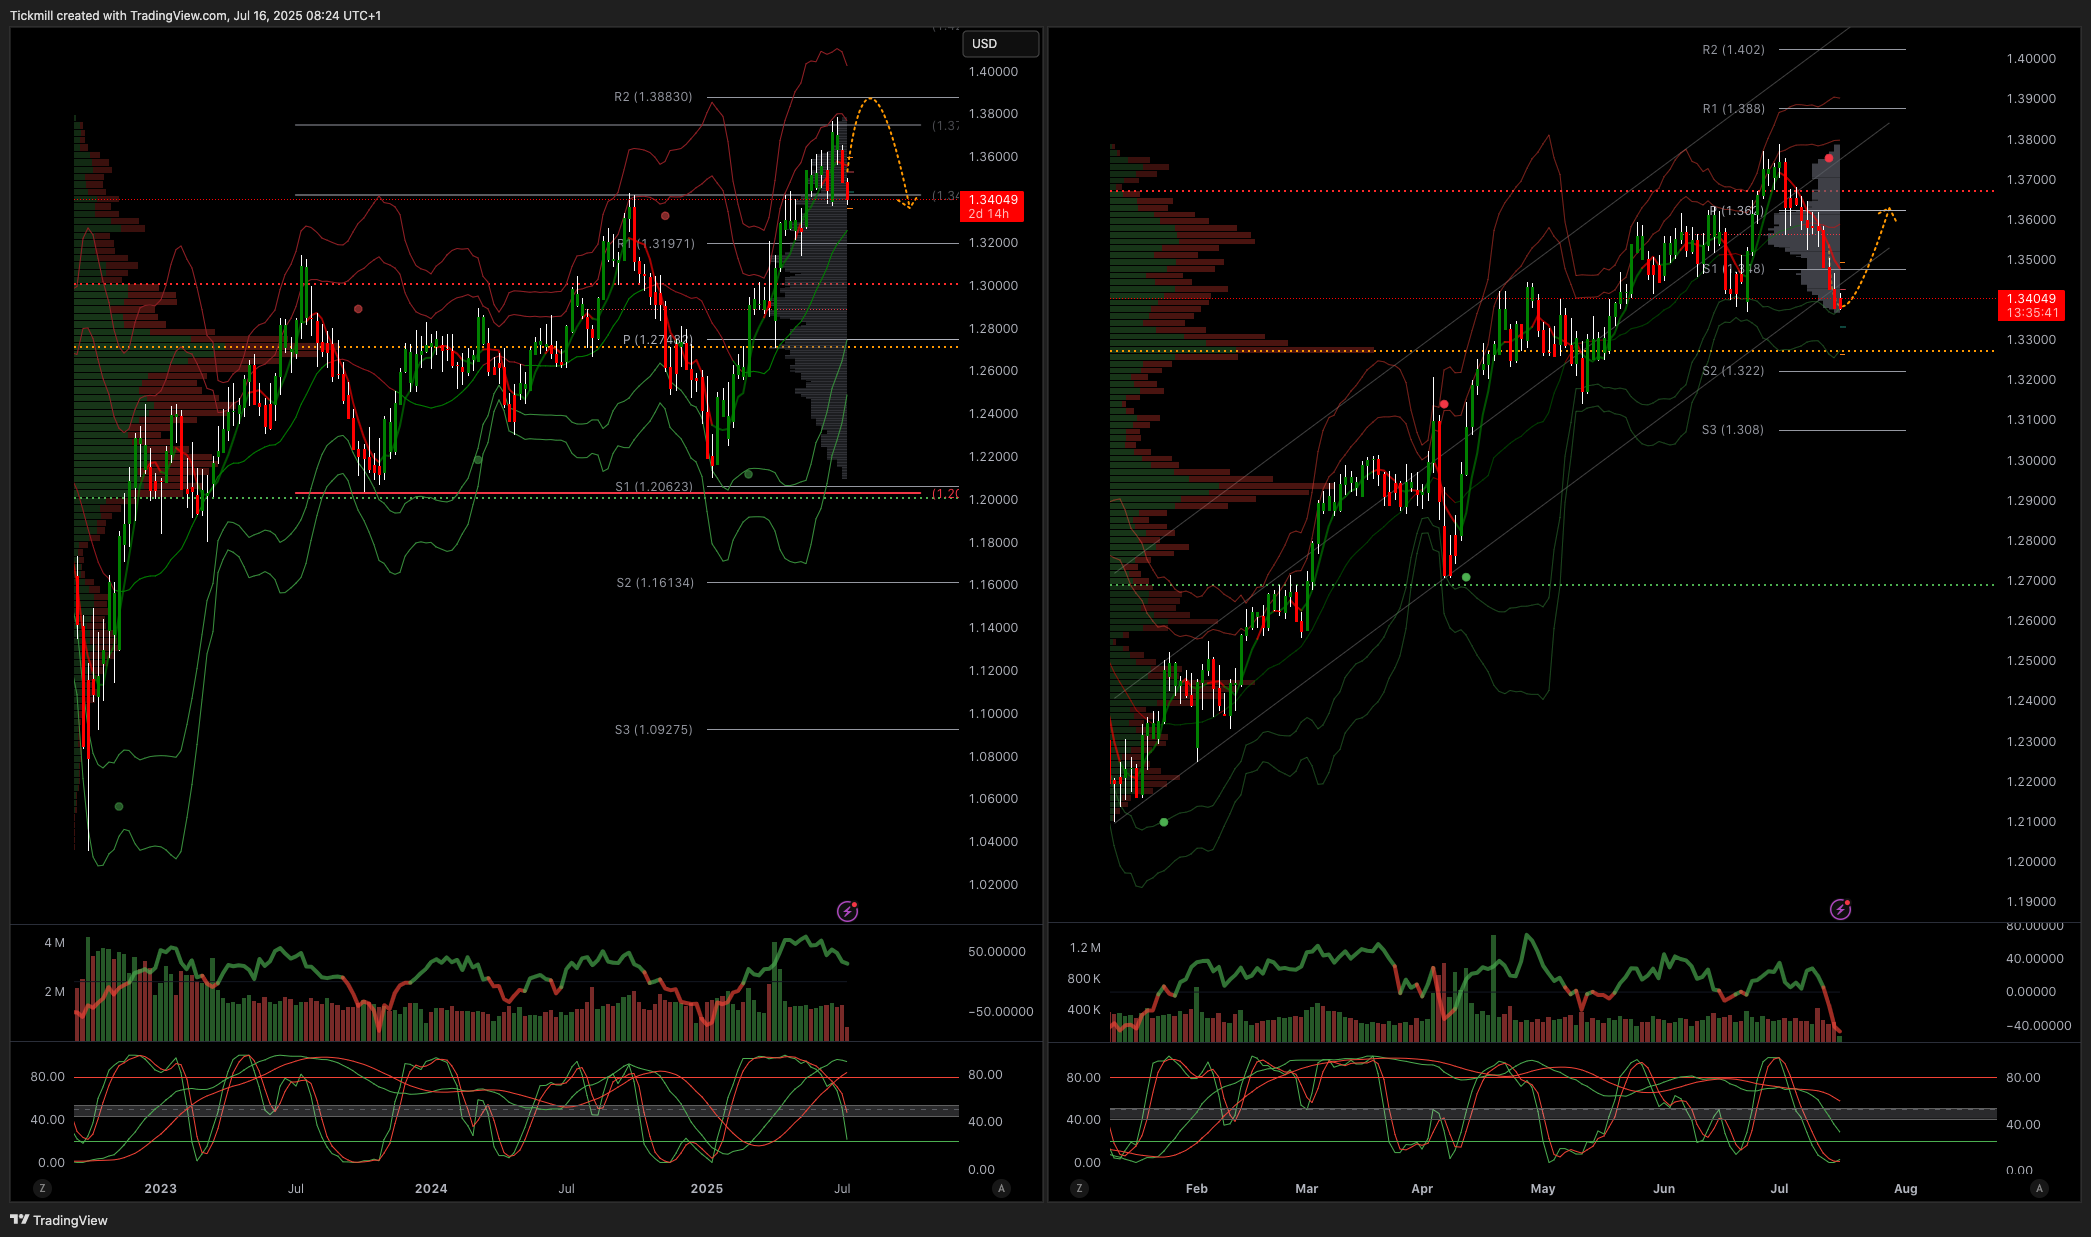Click the 50.00000 indicator scale value
The image size is (2091, 1237).
(x=997, y=952)
